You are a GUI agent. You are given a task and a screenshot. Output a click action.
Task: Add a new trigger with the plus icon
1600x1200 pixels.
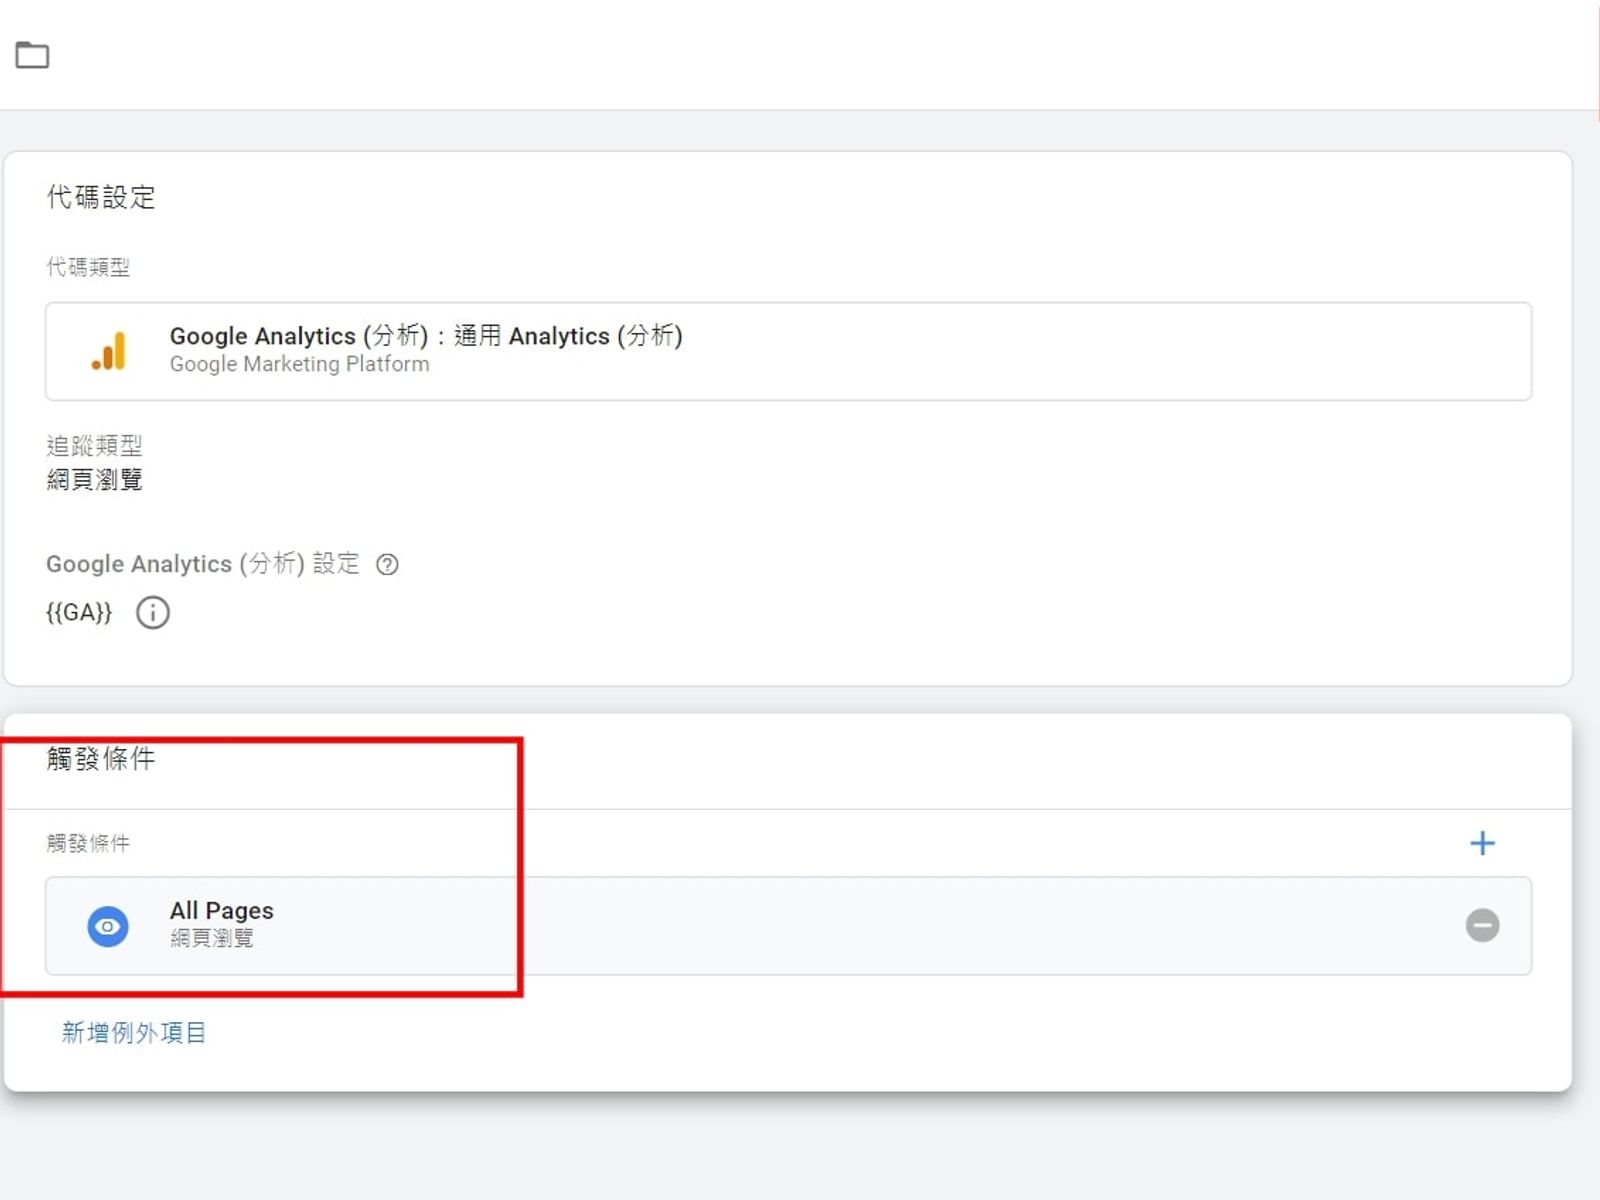tap(1482, 843)
